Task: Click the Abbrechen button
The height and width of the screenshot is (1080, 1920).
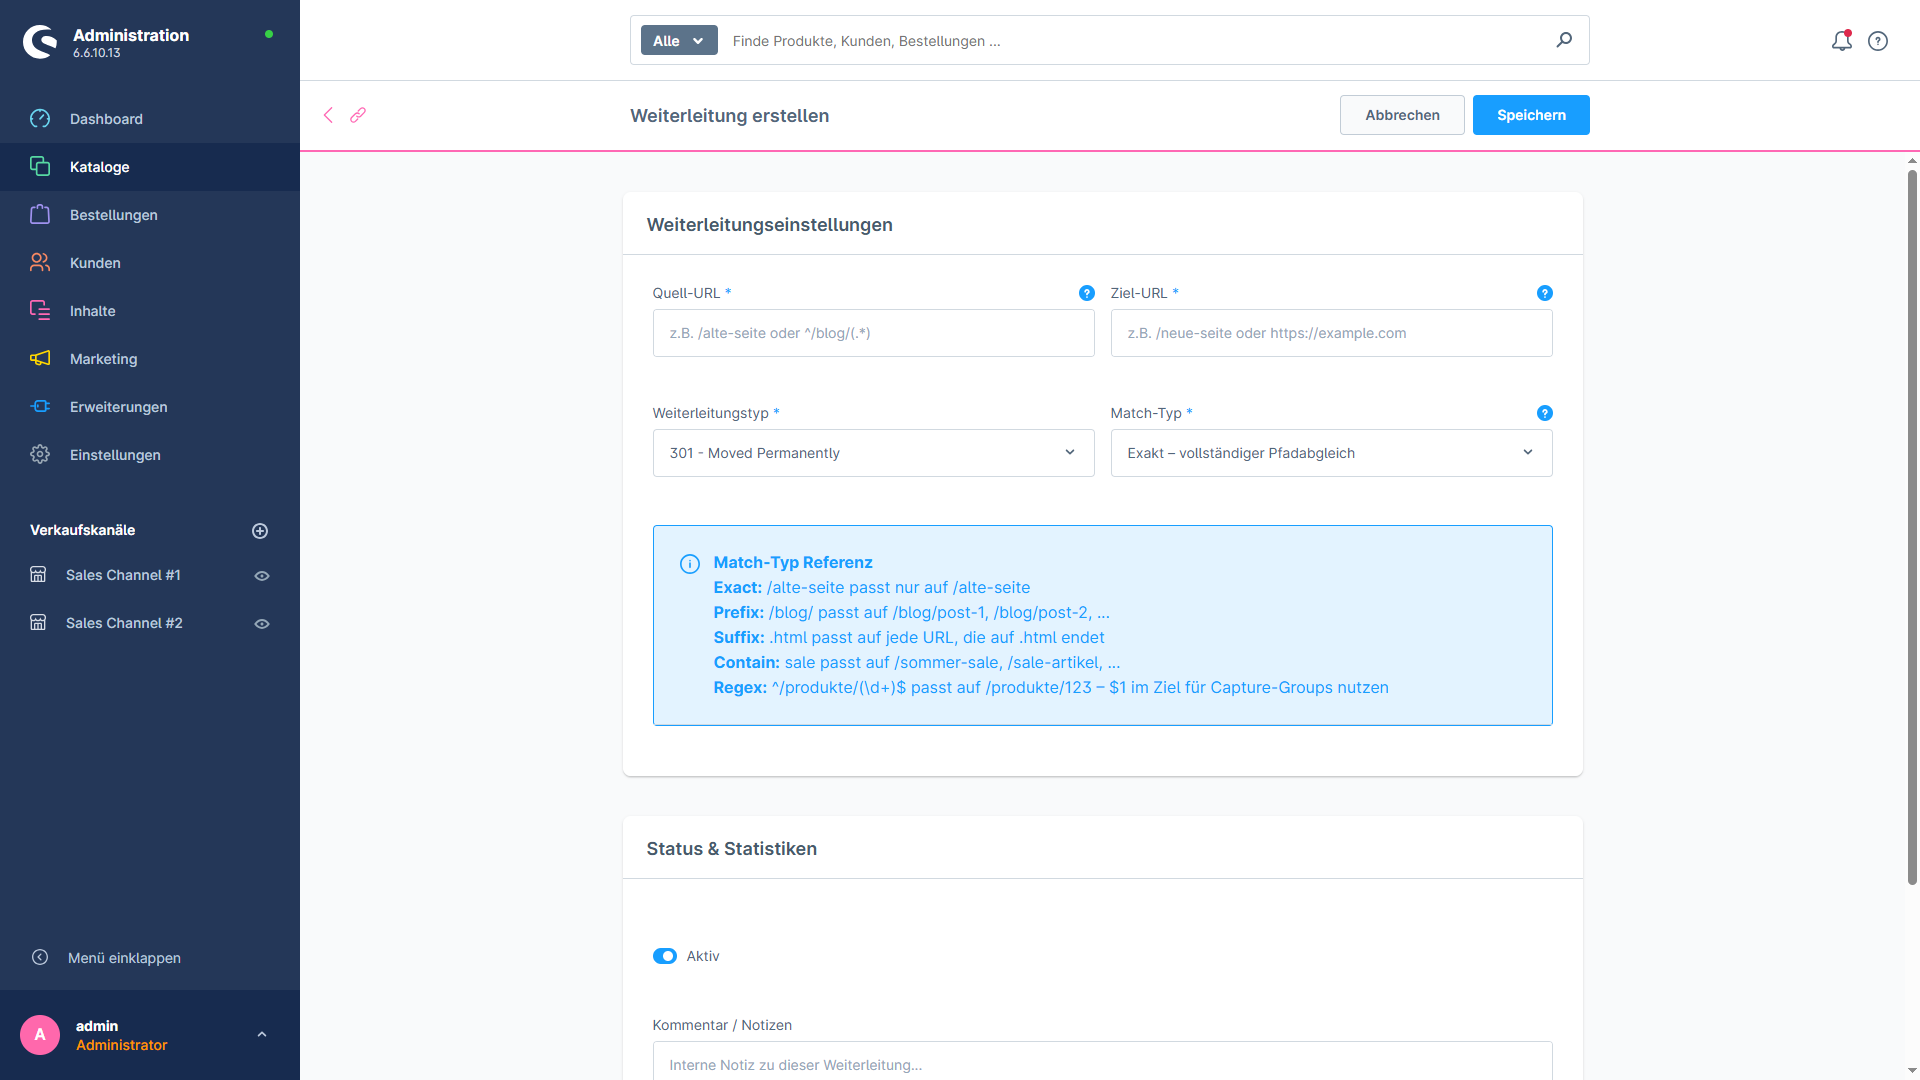Action: pyautogui.click(x=1402, y=115)
